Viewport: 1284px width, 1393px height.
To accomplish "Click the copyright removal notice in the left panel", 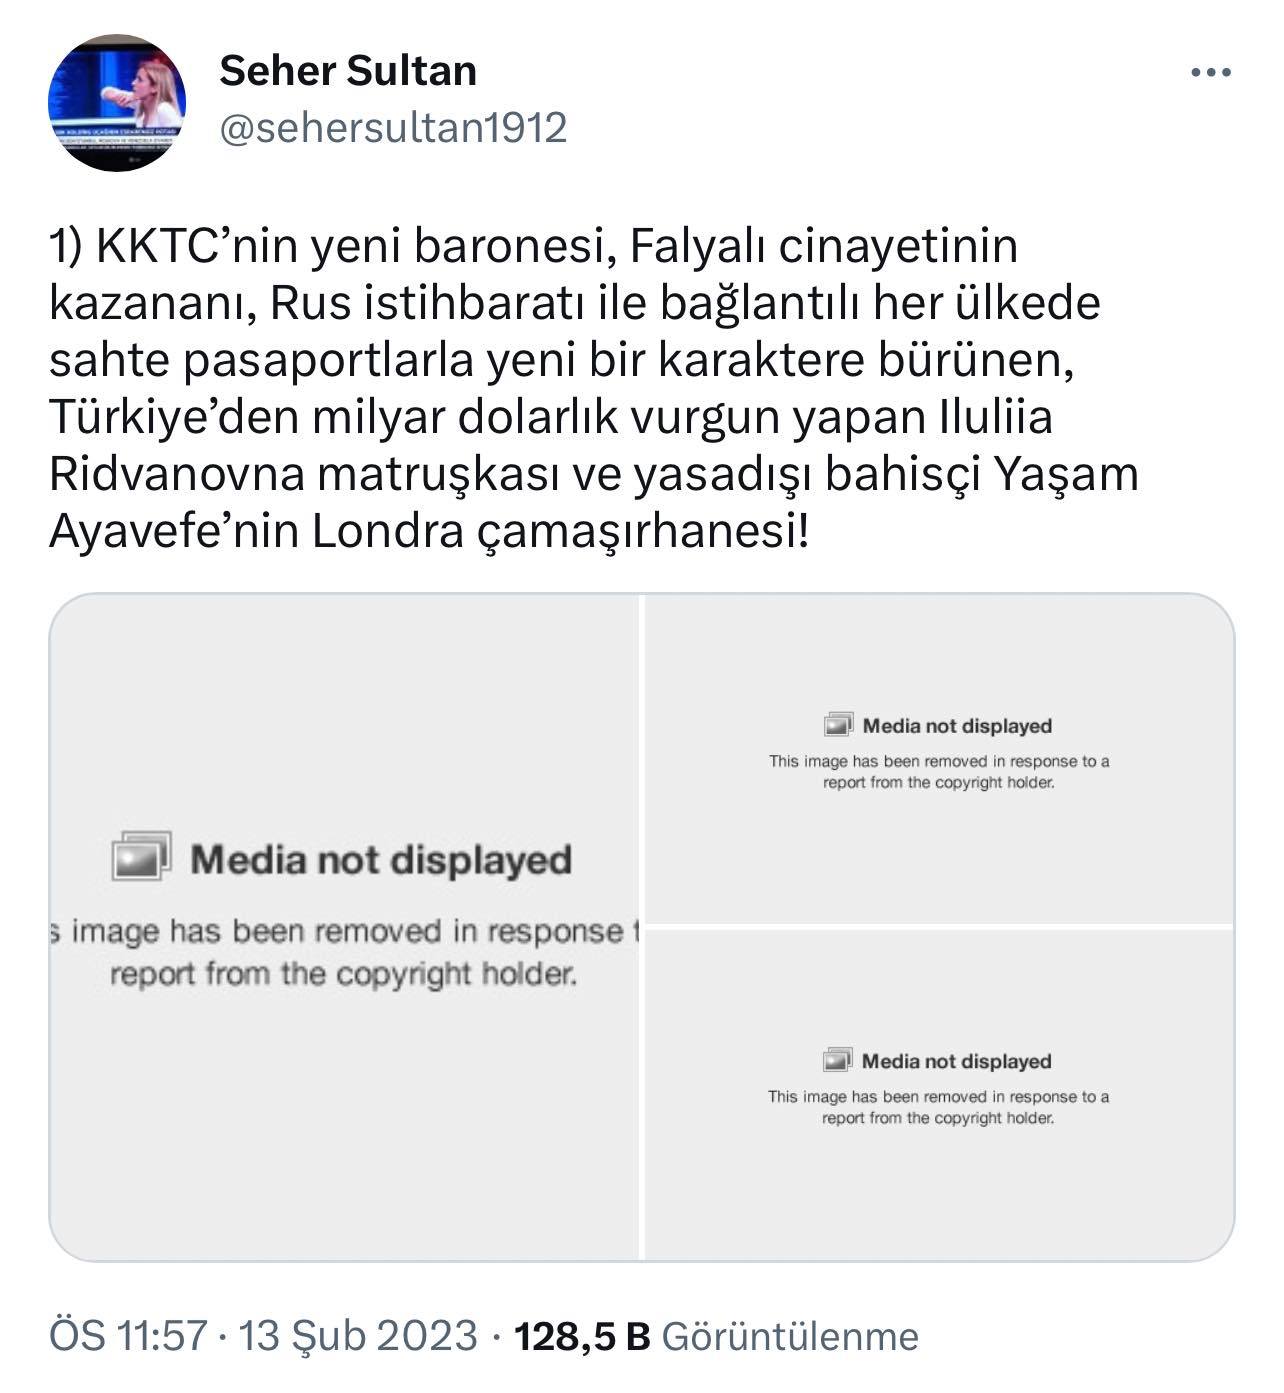I will coord(344,952).
